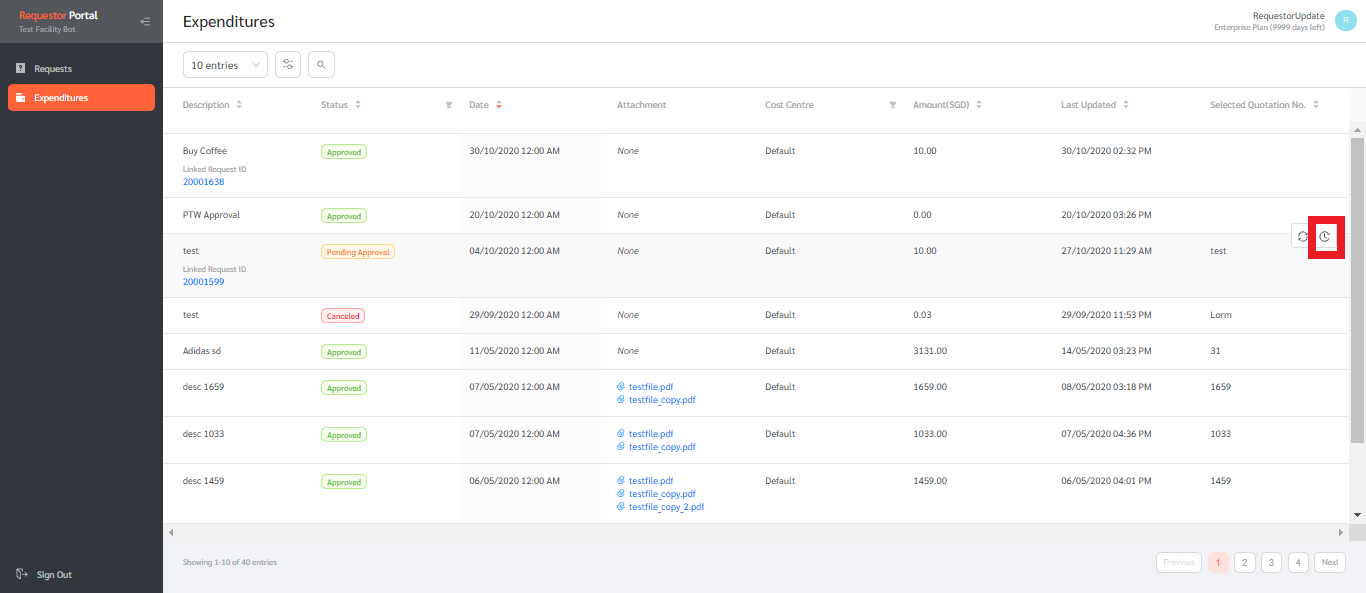
Task: Go to page 2
Action: coord(1244,562)
